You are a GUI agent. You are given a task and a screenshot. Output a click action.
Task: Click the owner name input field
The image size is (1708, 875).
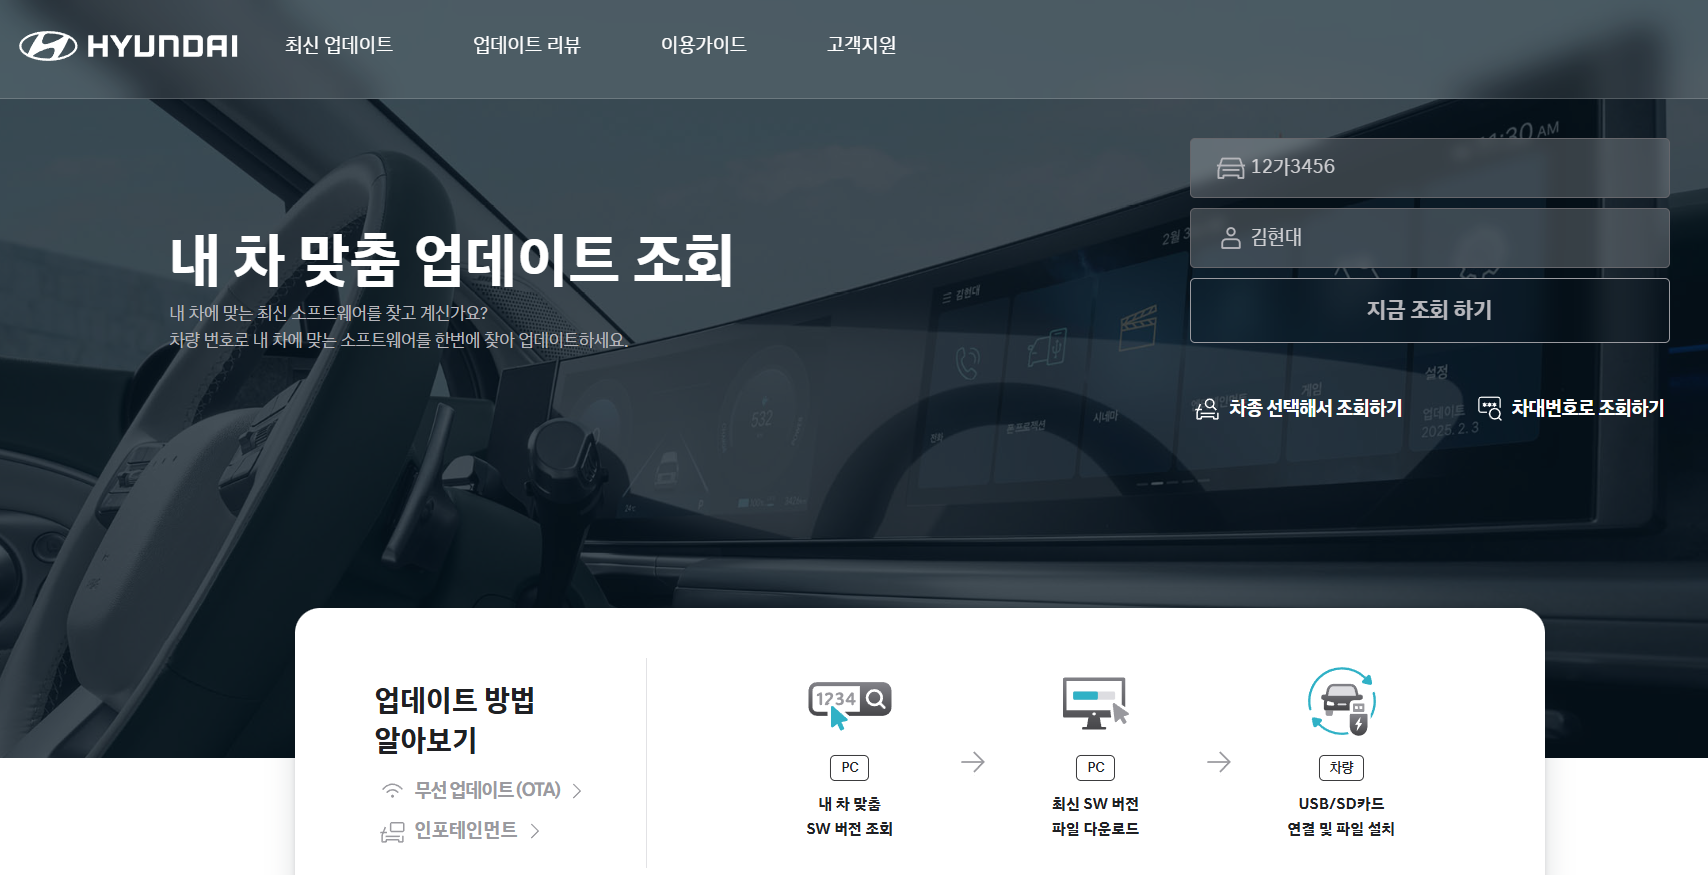coord(1429,238)
